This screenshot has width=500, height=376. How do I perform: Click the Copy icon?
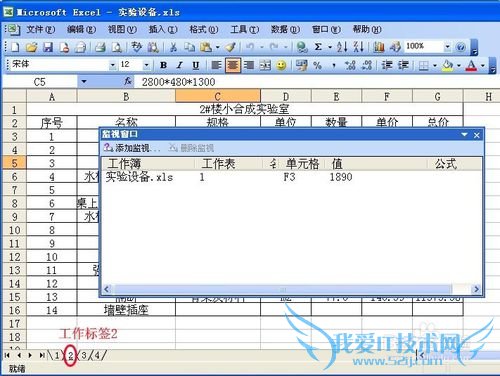coord(190,47)
